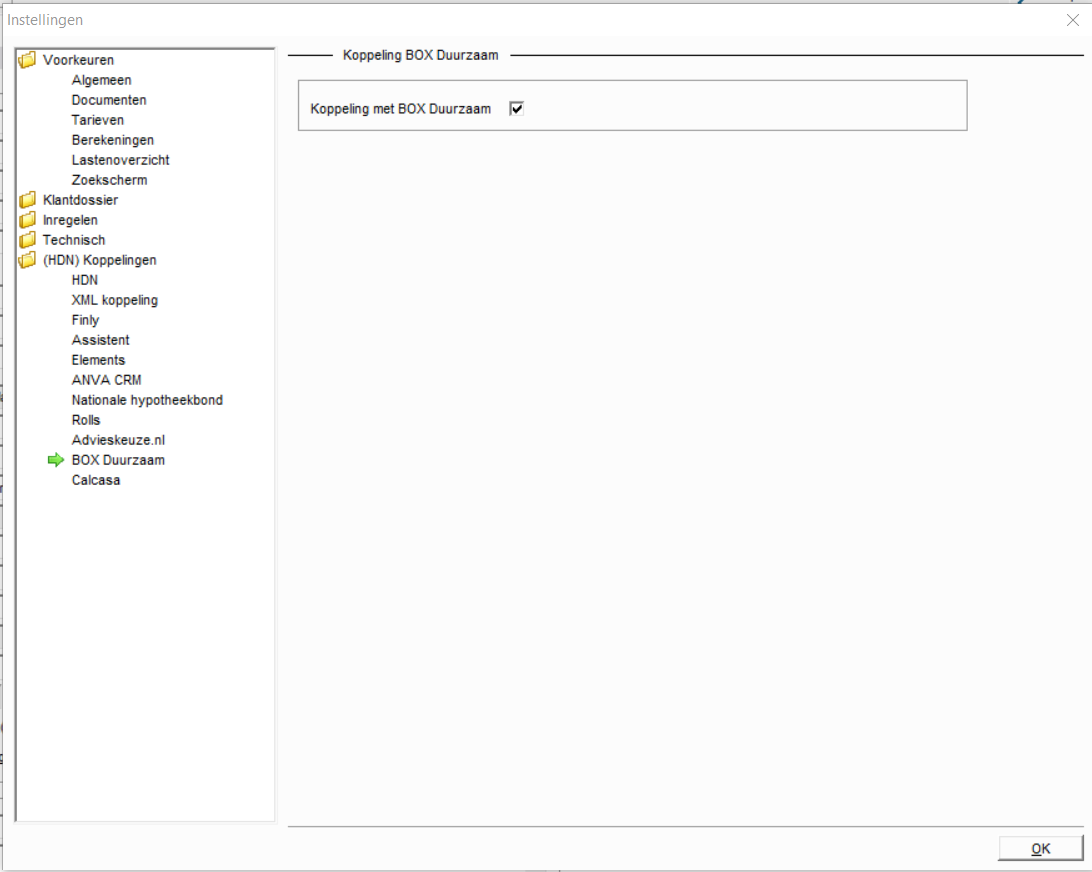The height and width of the screenshot is (872, 1092).
Task: Open the Elements koppeling settings
Action: [x=98, y=360]
